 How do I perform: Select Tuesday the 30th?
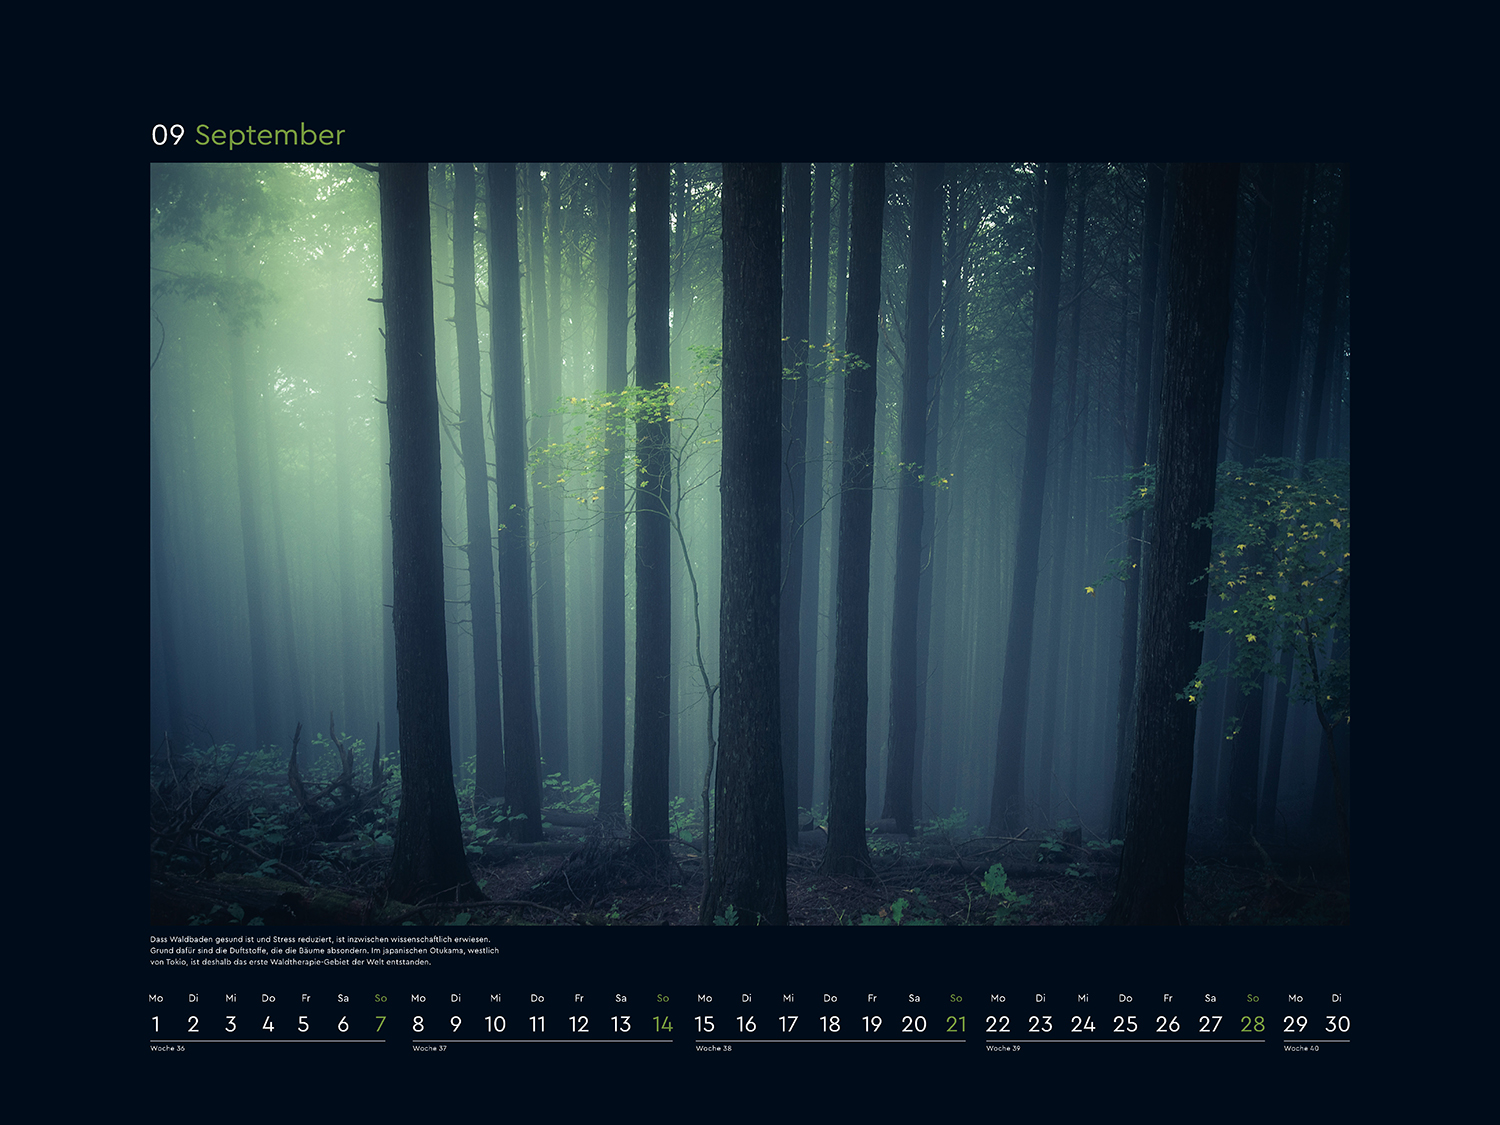point(1337,1024)
